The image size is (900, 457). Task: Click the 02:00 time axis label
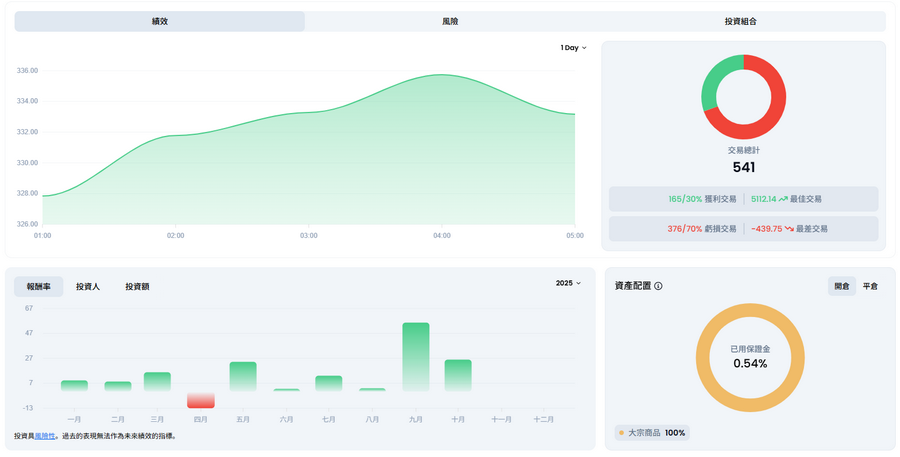(176, 235)
